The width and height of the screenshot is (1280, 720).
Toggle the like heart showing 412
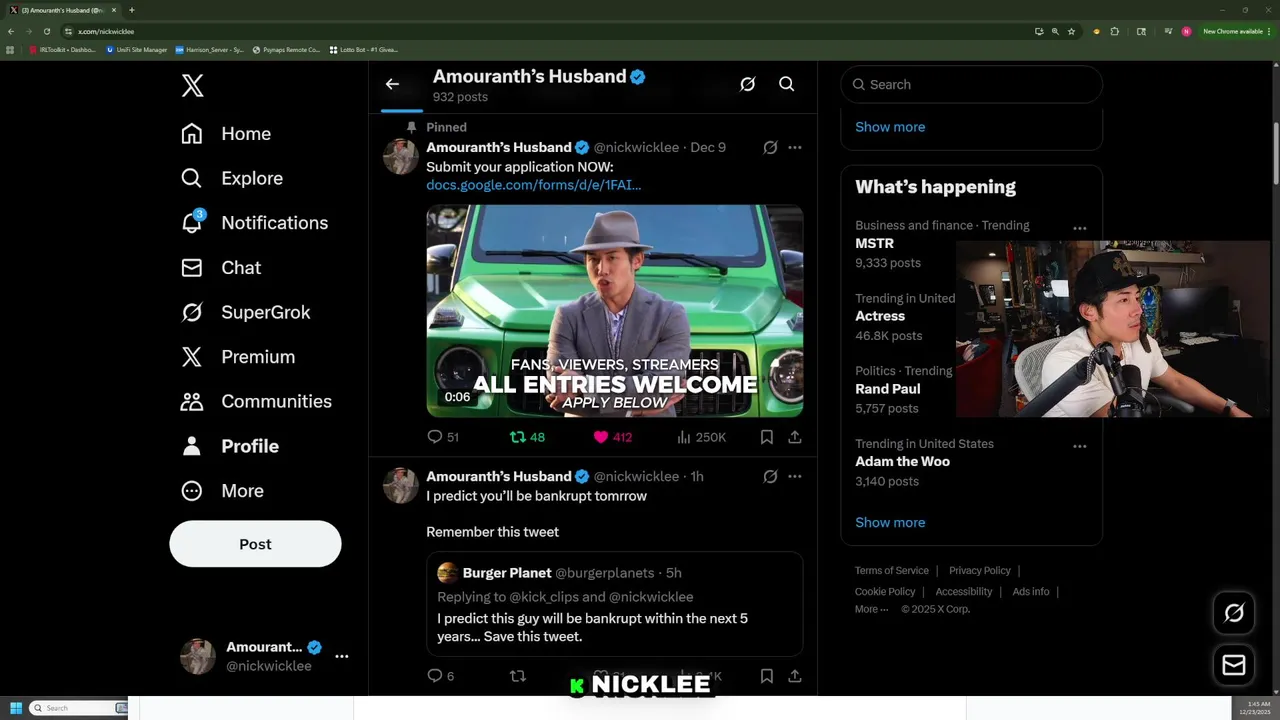[x=612, y=437]
